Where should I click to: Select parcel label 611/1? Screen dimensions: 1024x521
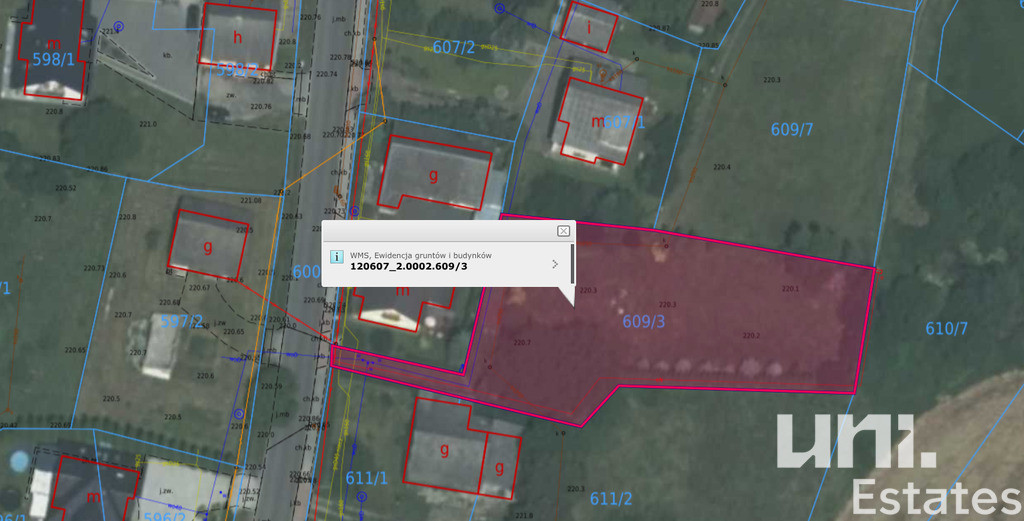click(x=366, y=478)
